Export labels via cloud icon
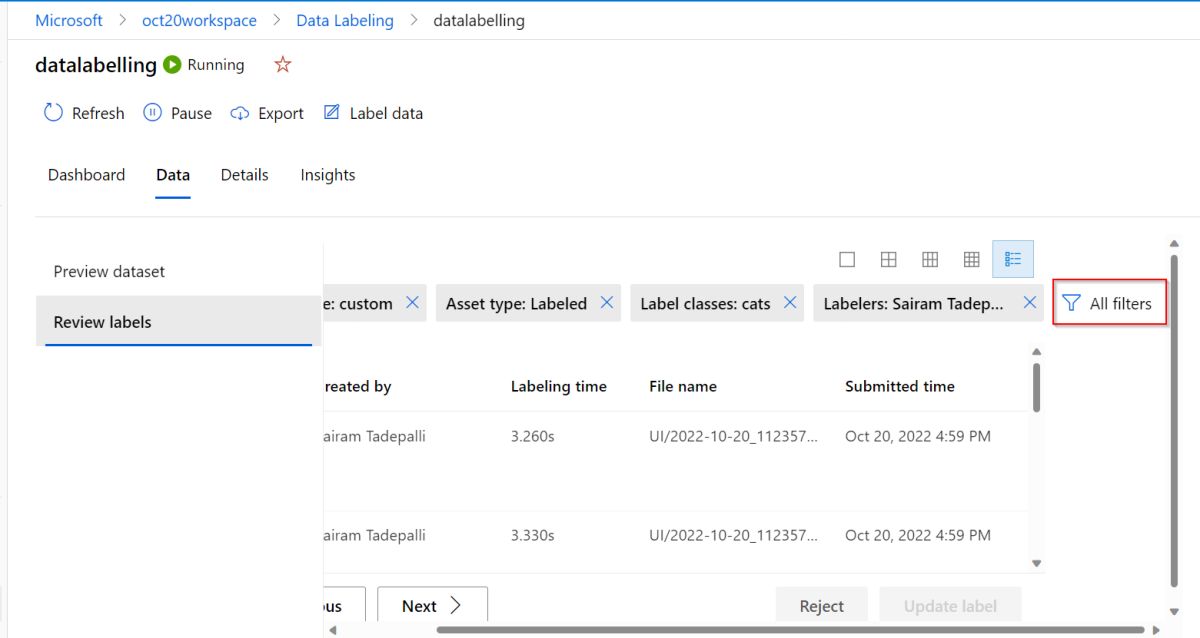The width and height of the screenshot is (1200, 638). click(x=267, y=113)
